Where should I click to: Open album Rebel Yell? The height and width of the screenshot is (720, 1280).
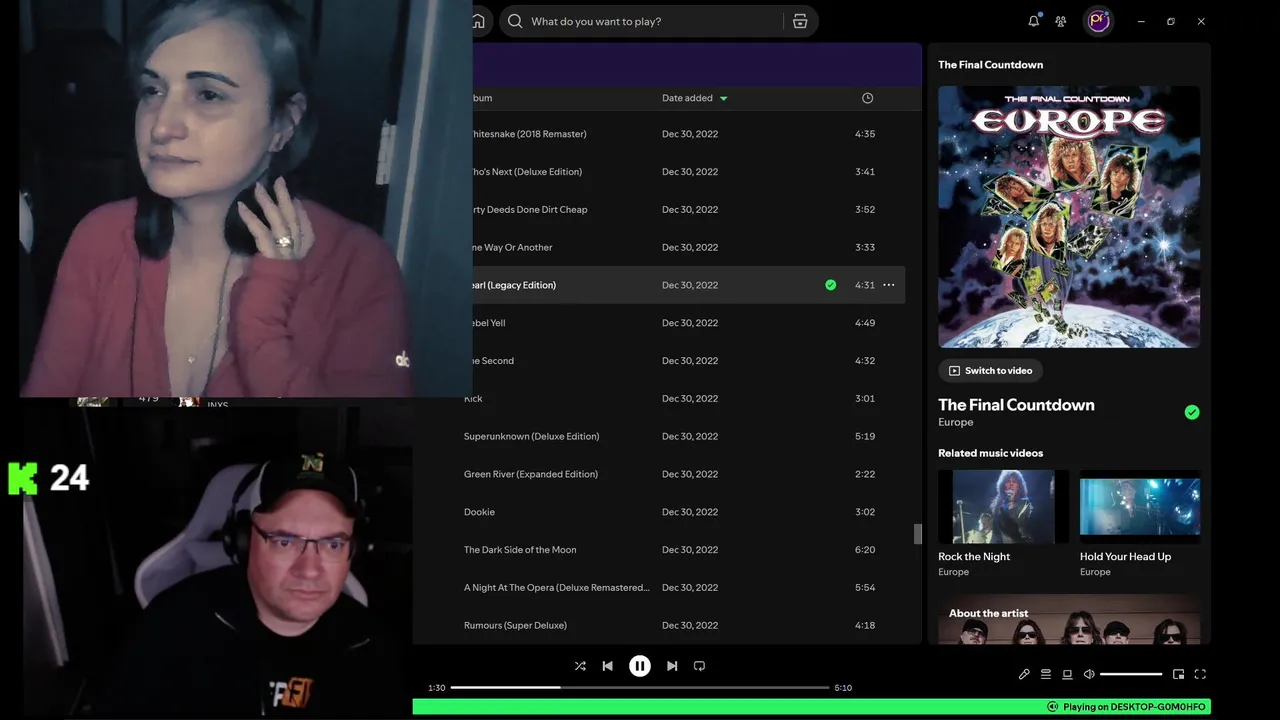488,323
